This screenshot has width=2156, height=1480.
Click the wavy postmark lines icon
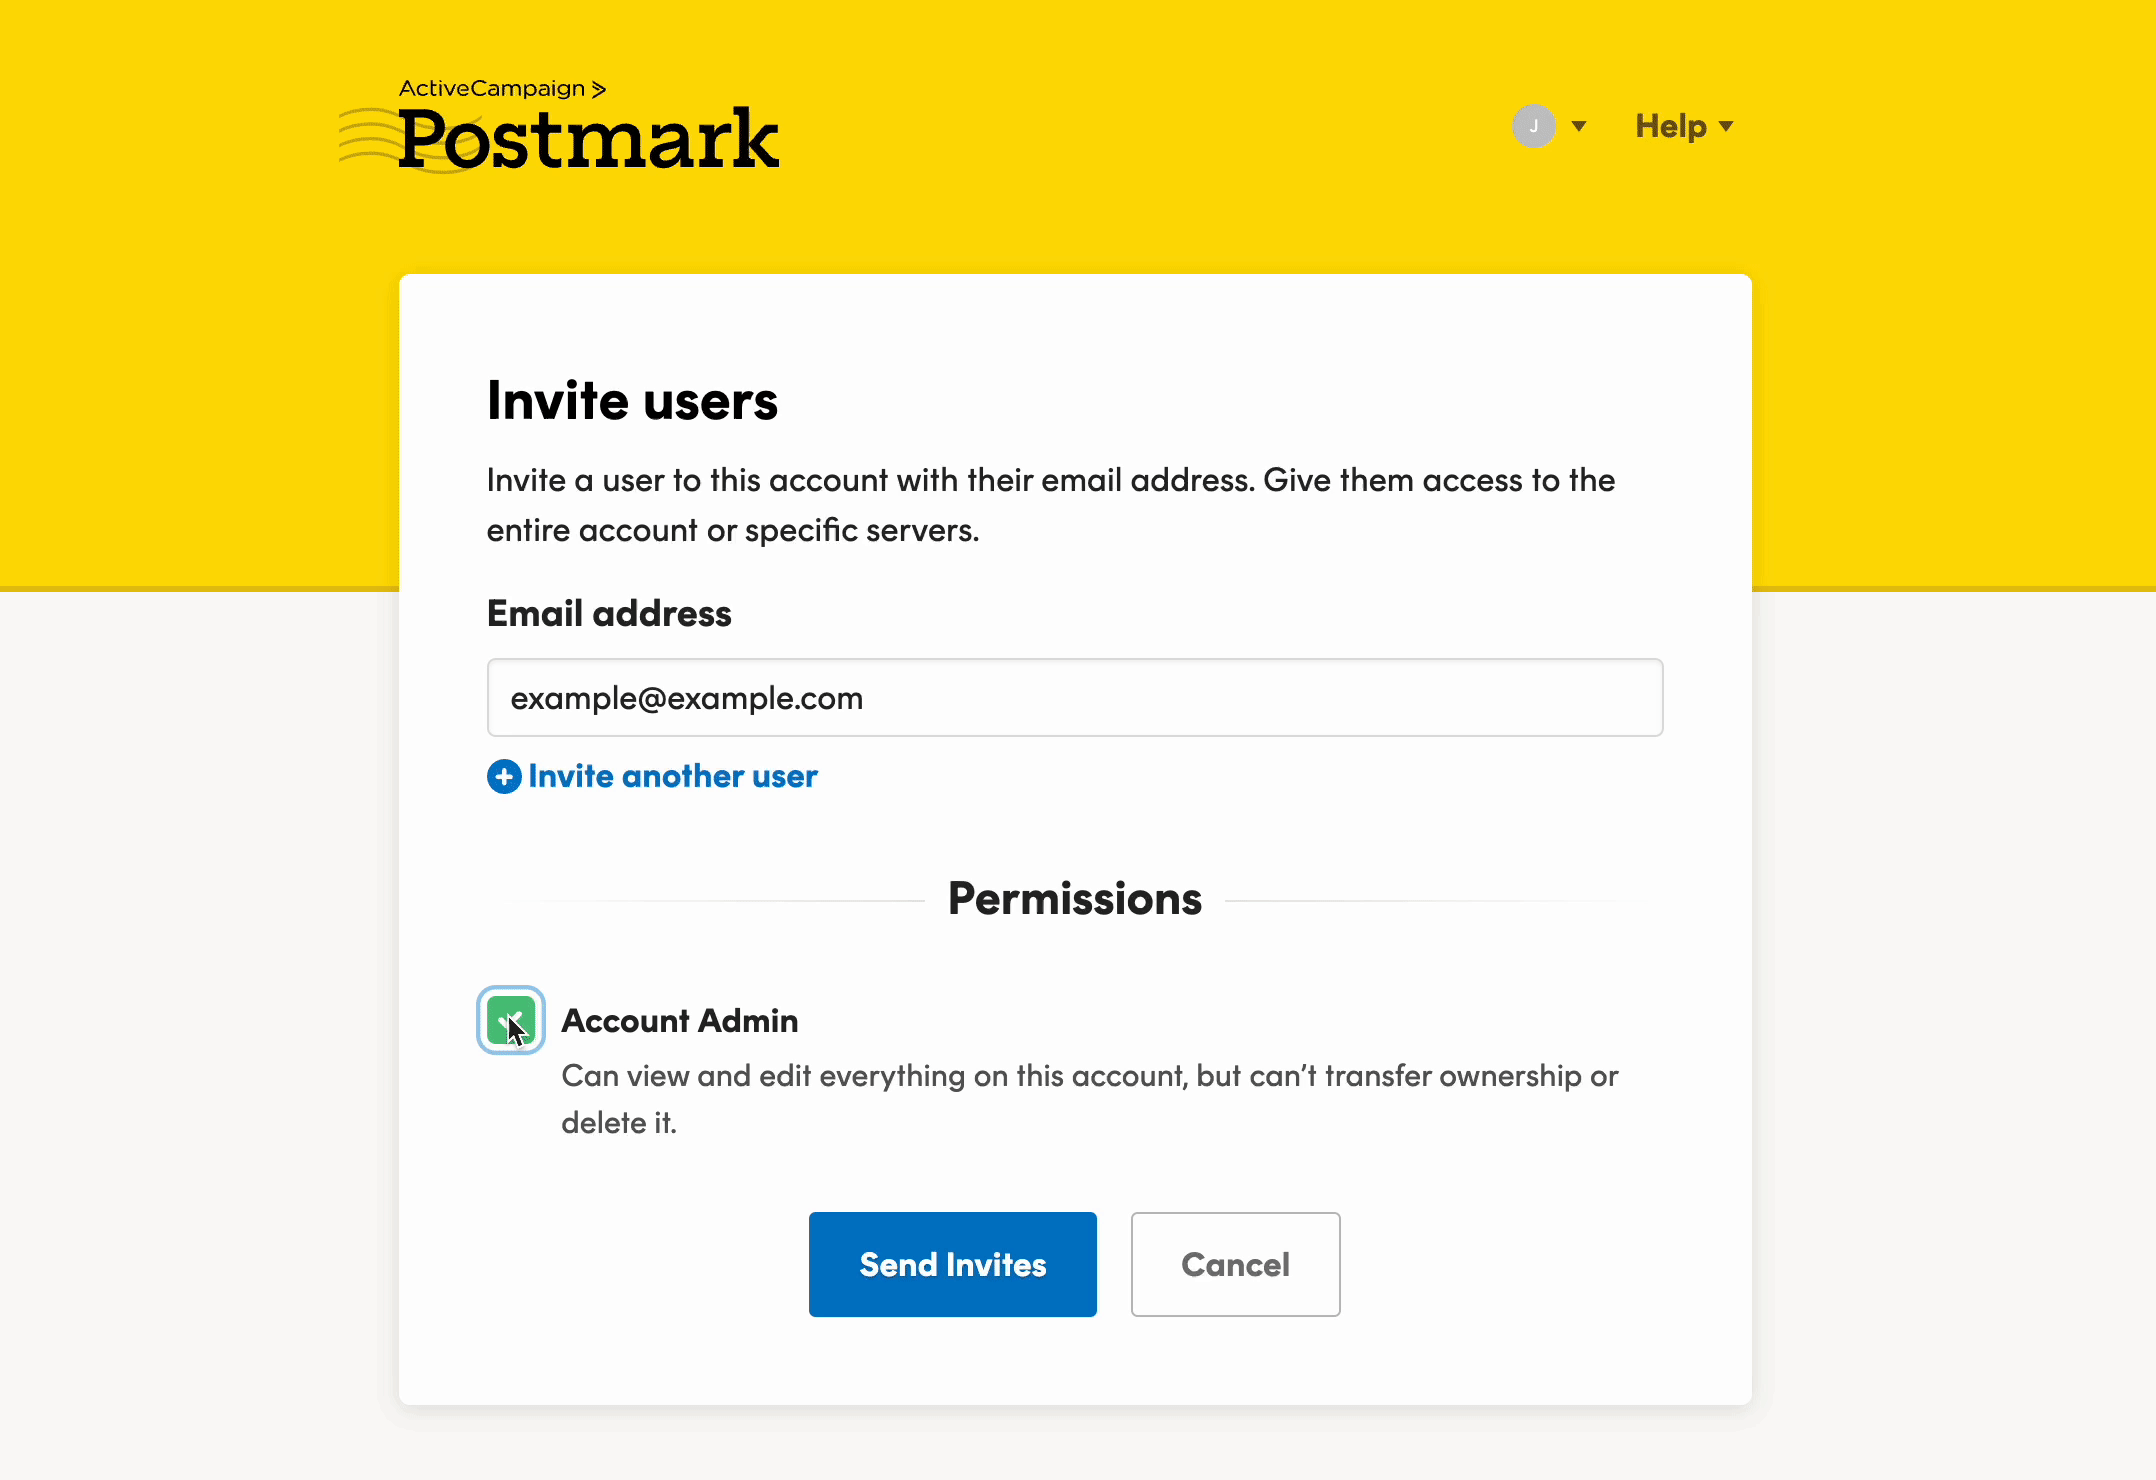(368, 138)
